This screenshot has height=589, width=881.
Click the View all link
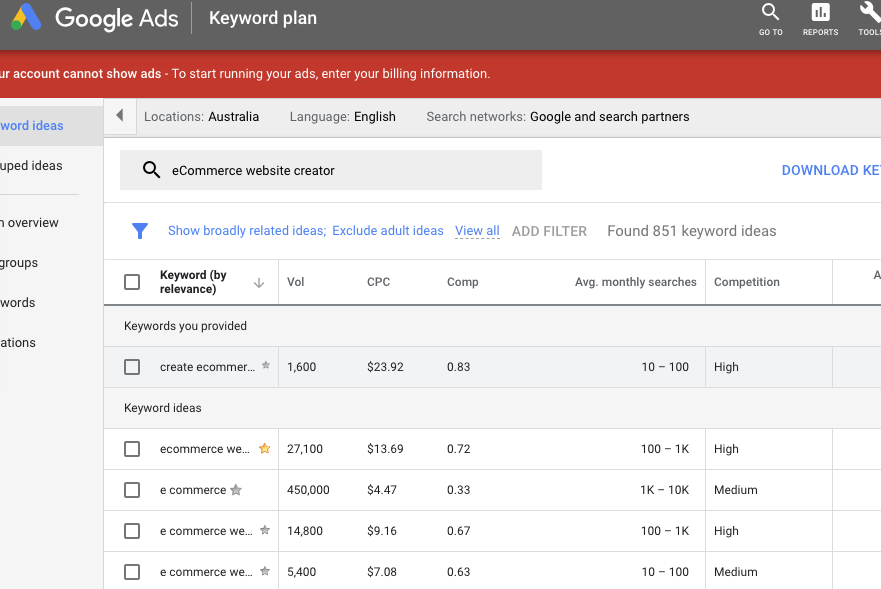coord(477,231)
